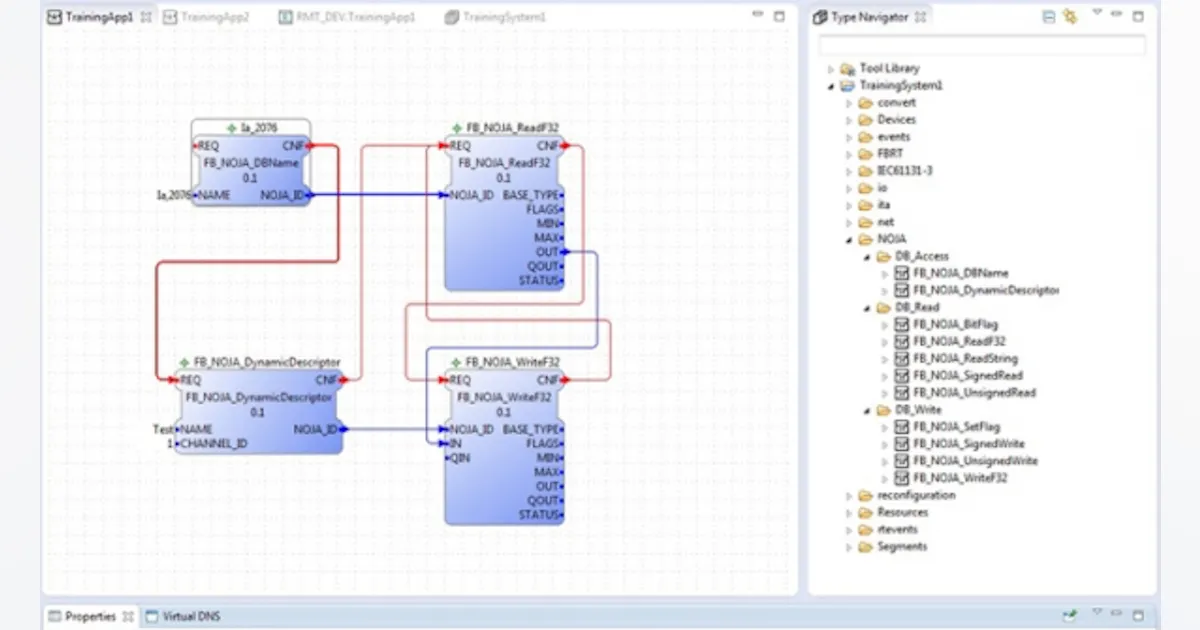1200x630 pixels.
Task: Click the FB_NOJA_SignedWrite function block icon
Action: (x=902, y=444)
